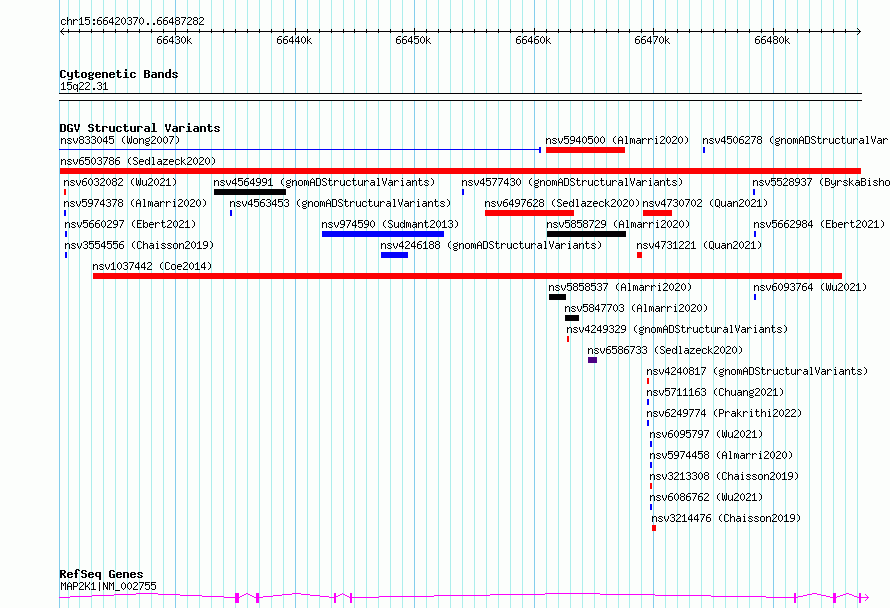Image resolution: width=890 pixels, height=608 pixels.
Task: Select nsv5528937 ByrskaBishop variant label
Action: [x=821, y=182]
